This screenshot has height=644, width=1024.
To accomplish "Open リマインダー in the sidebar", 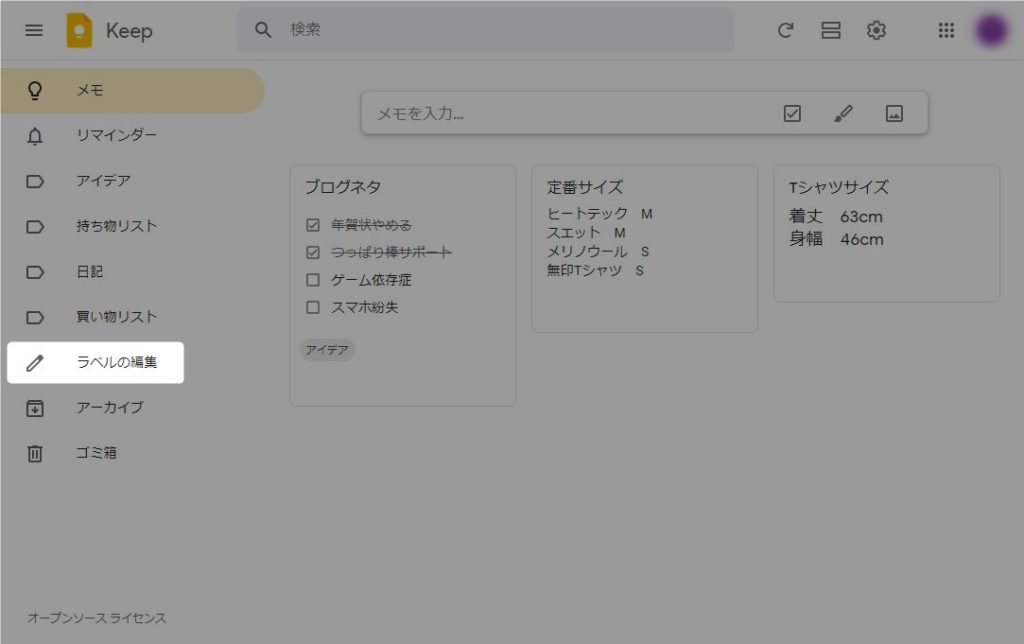I will 116,135.
